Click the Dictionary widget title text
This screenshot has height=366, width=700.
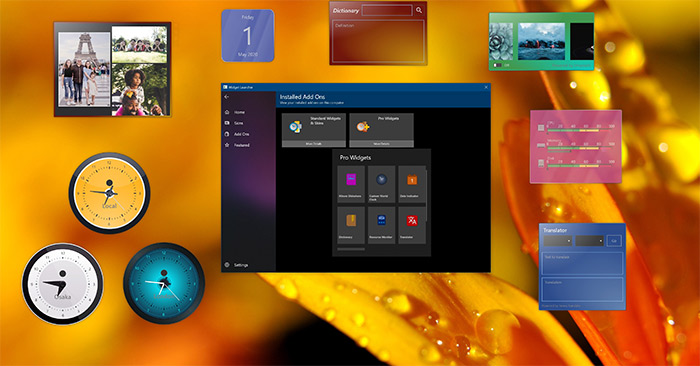click(346, 10)
